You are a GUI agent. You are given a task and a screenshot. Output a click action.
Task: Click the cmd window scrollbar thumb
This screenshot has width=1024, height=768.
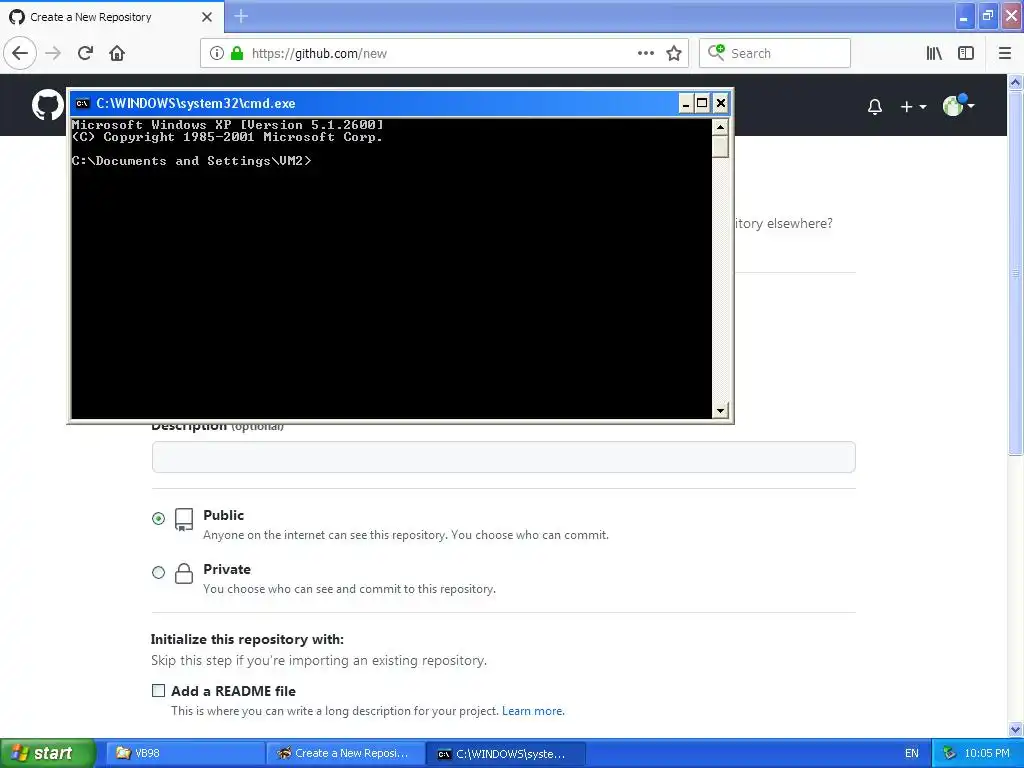720,146
